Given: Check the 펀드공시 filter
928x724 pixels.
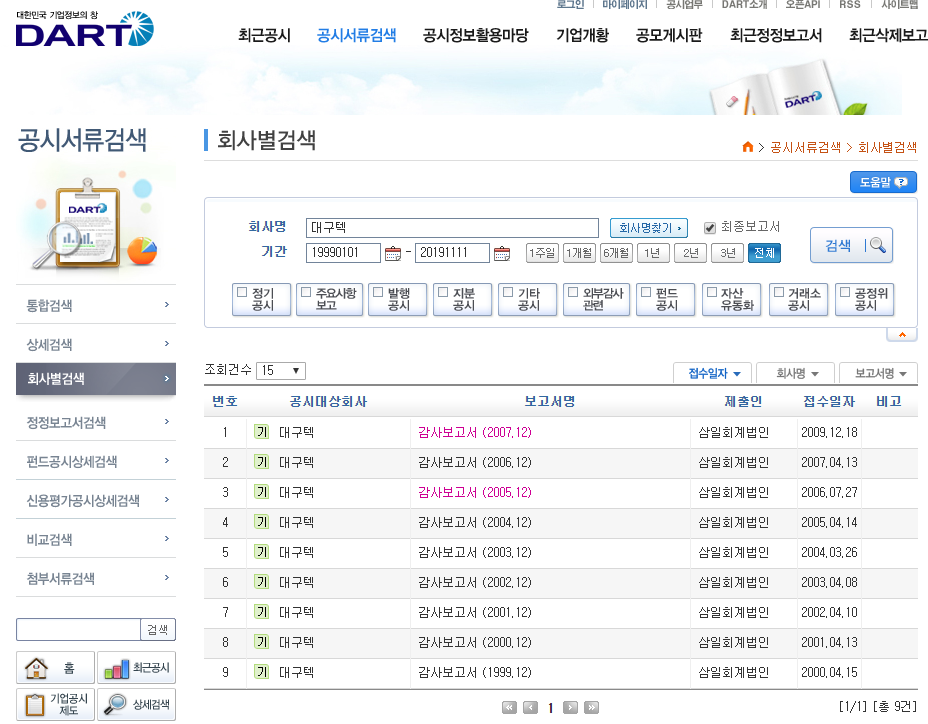Looking at the screenshot, I should coord(646,292).
